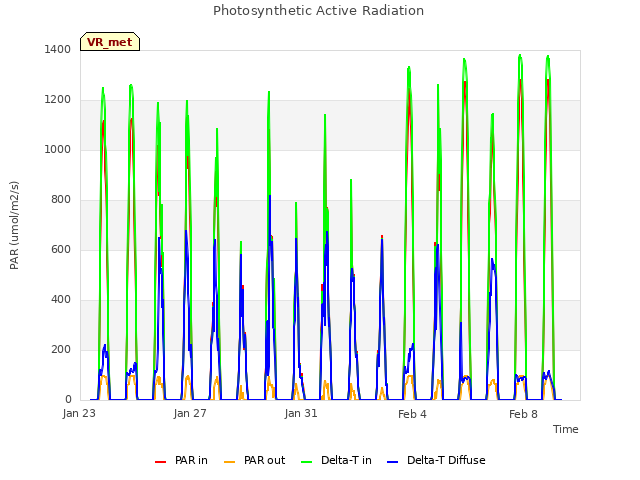Click the 800 y-axis tick label

click(61, 200)
